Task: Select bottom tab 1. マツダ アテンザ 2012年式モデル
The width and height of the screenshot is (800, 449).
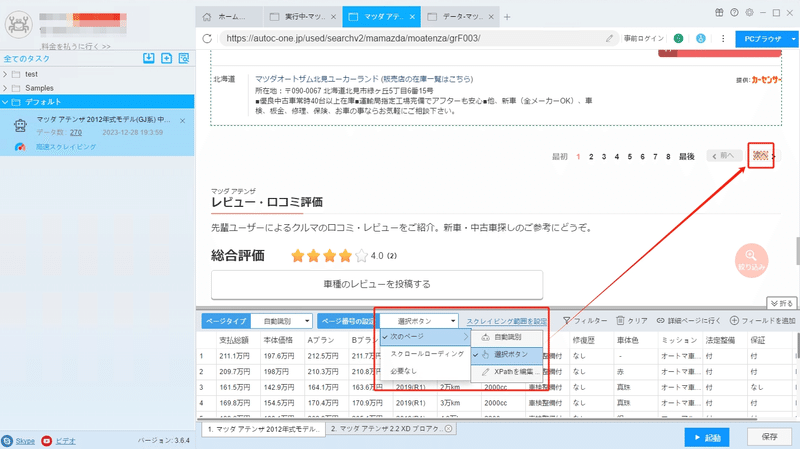Action: (x=263, y=429)
